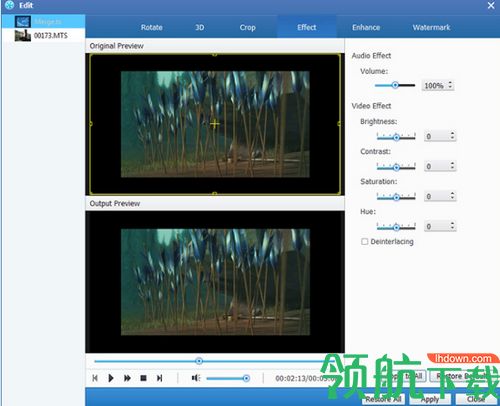Viewport: 500px width, 406px height.
Task: Click the right crop handle in Original Preview
Action: 339,124
